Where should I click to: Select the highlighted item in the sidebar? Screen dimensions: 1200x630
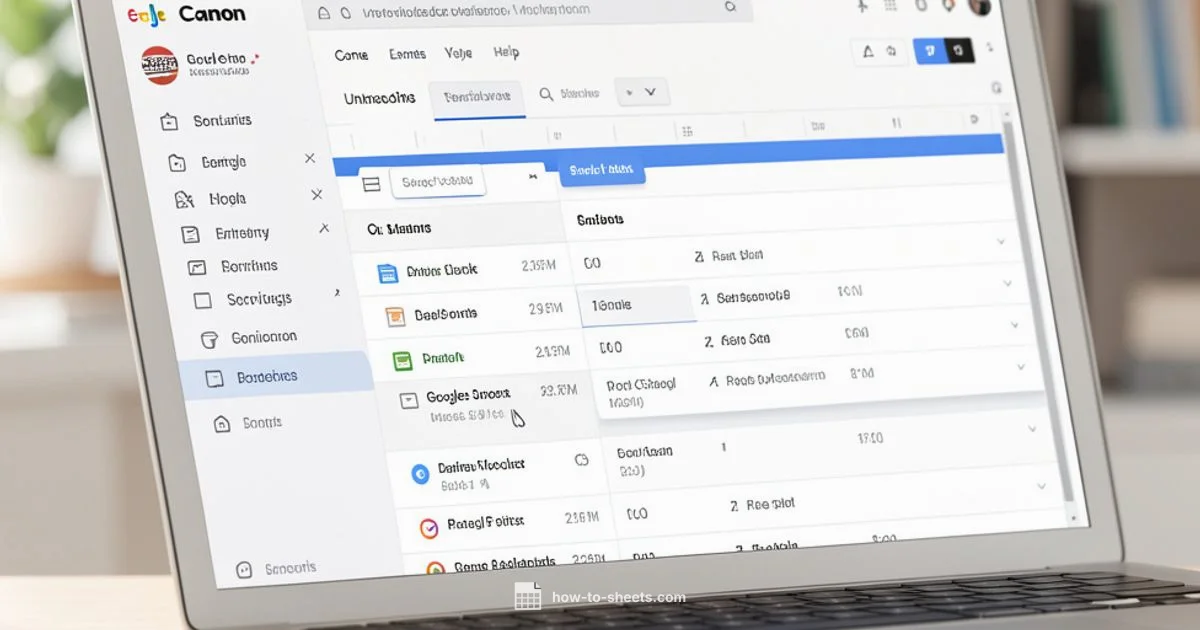tap(266, 378)
